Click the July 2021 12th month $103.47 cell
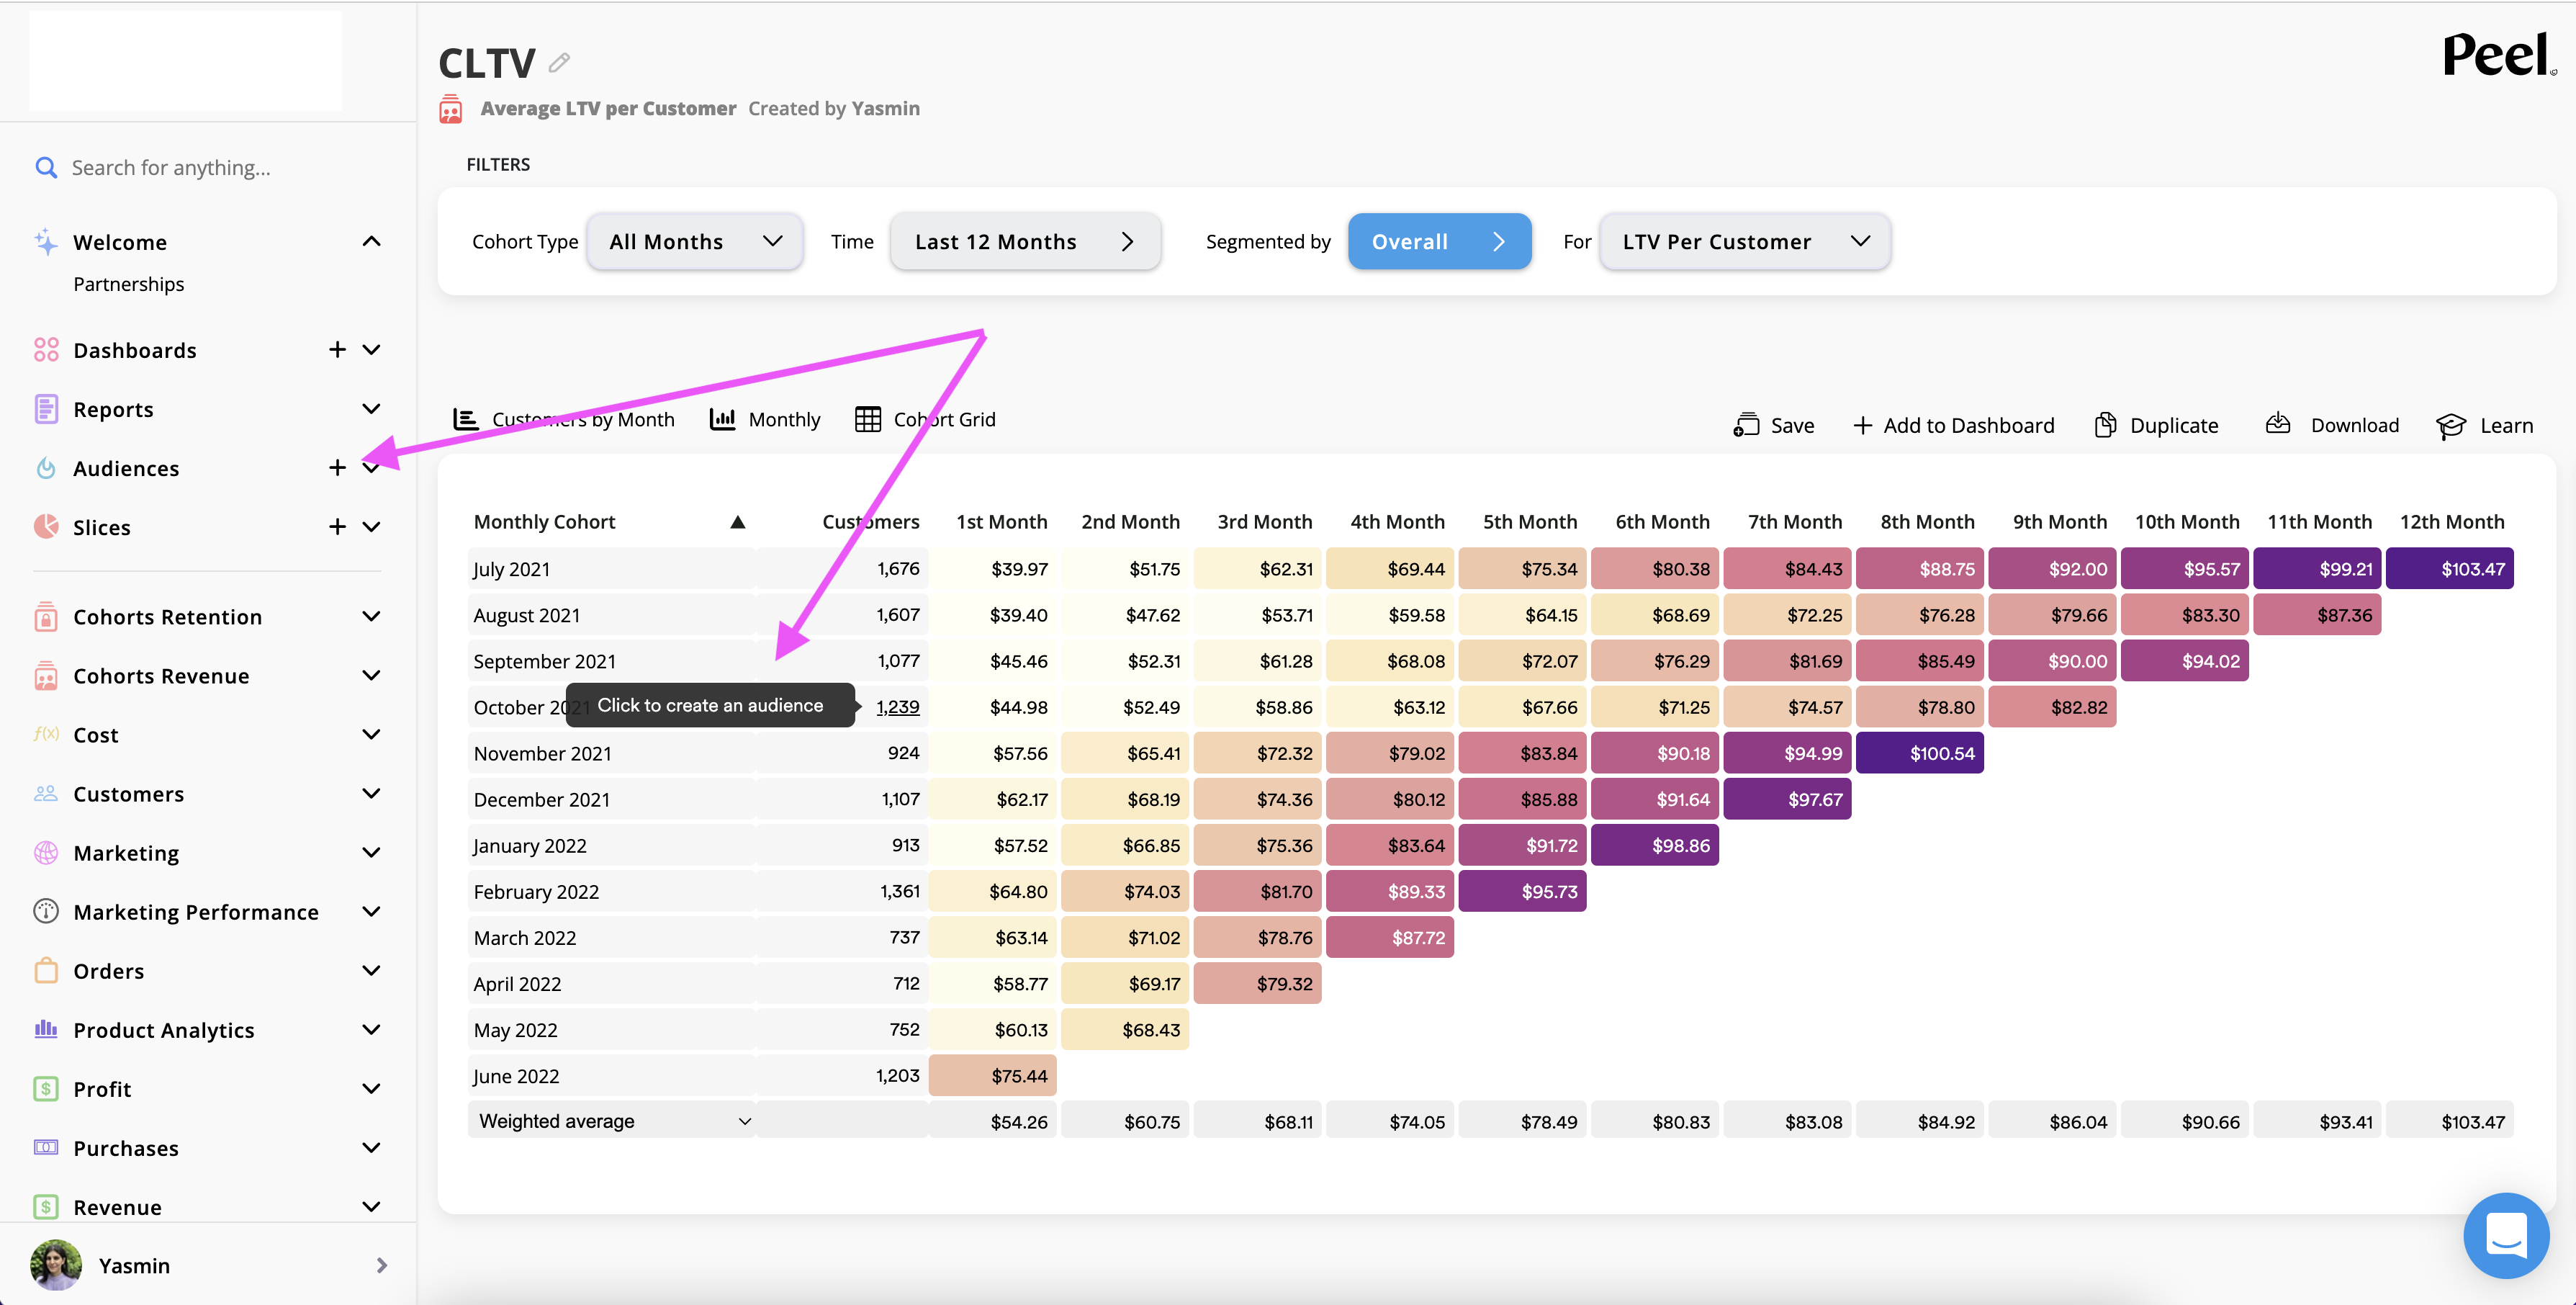This screenshot has height=1305, width=2576. (x=2449, y=568)
